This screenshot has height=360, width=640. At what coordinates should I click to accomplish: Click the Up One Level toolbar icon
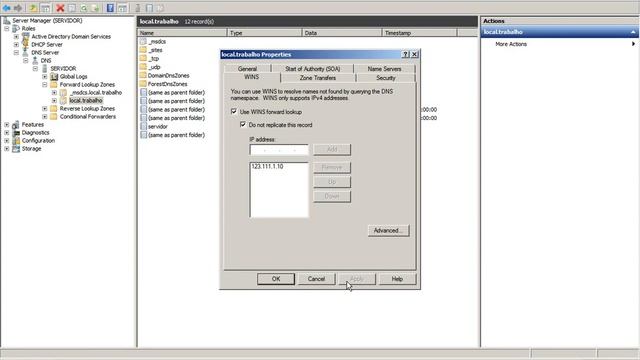pyautogui.click(x=33, y=8)
